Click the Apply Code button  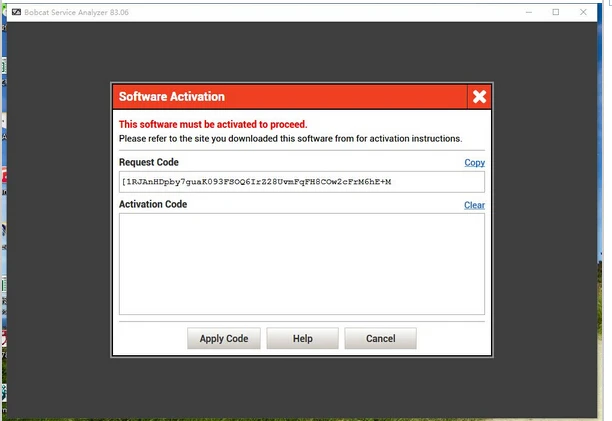pyautogui.click(x=224, y=338)
